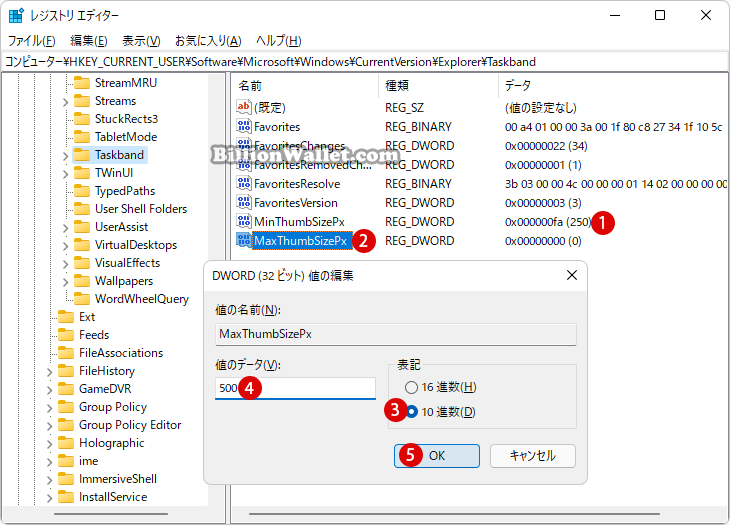The width and height of the screenshot is (730, 525).
Task: Expand the UserAssist tree node
Action: click(65, 228)
